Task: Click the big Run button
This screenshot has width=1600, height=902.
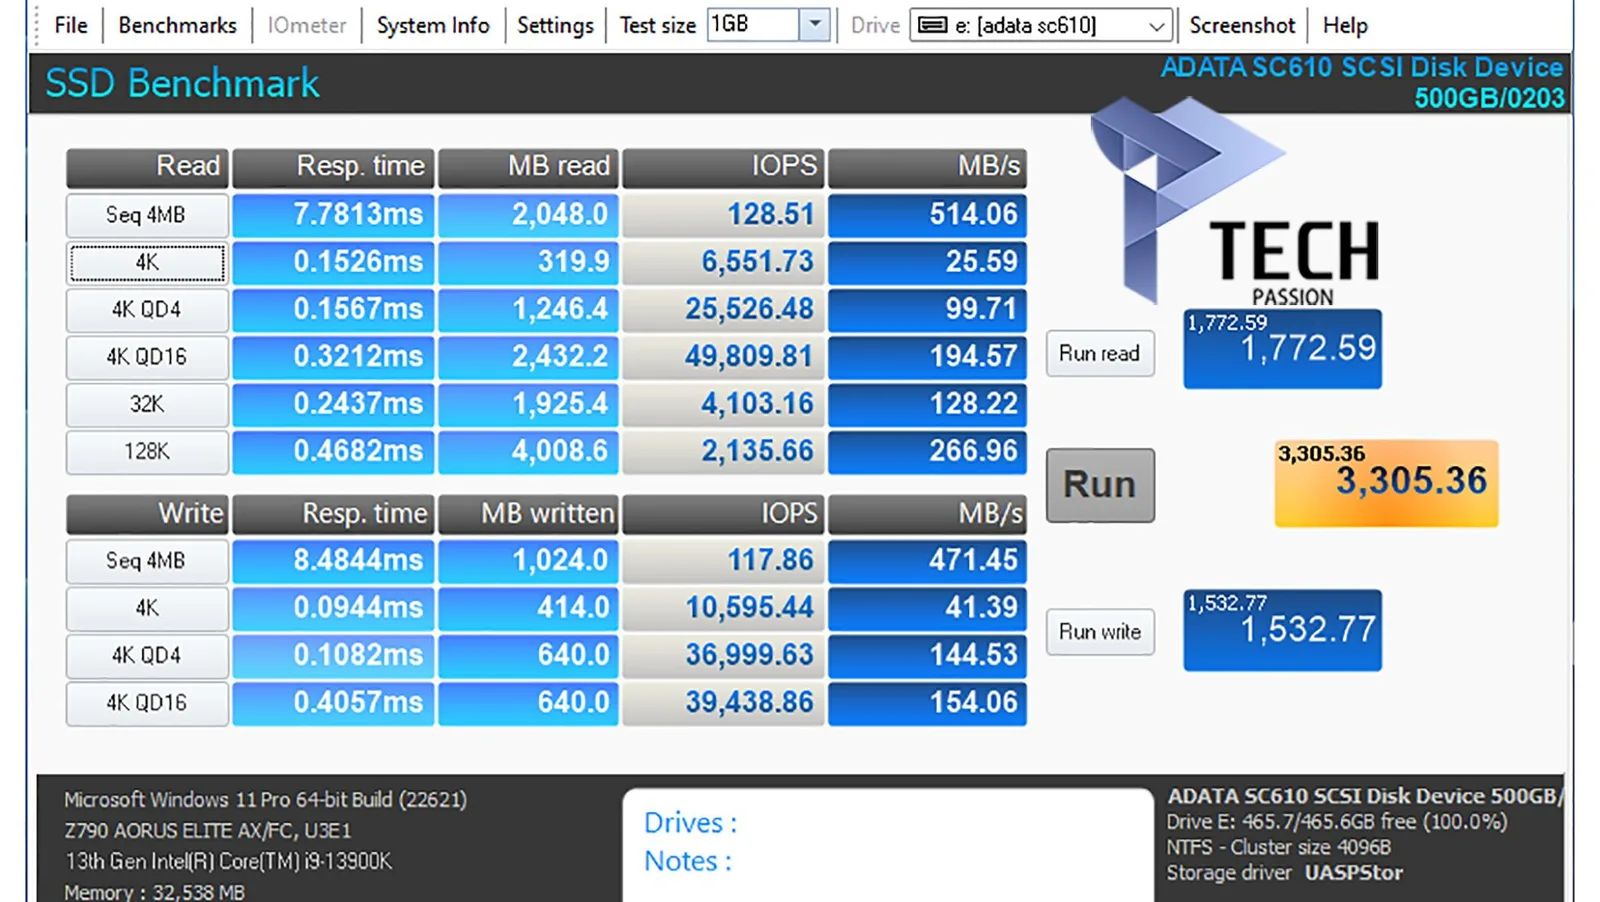Action: (x=1100, y=485)
